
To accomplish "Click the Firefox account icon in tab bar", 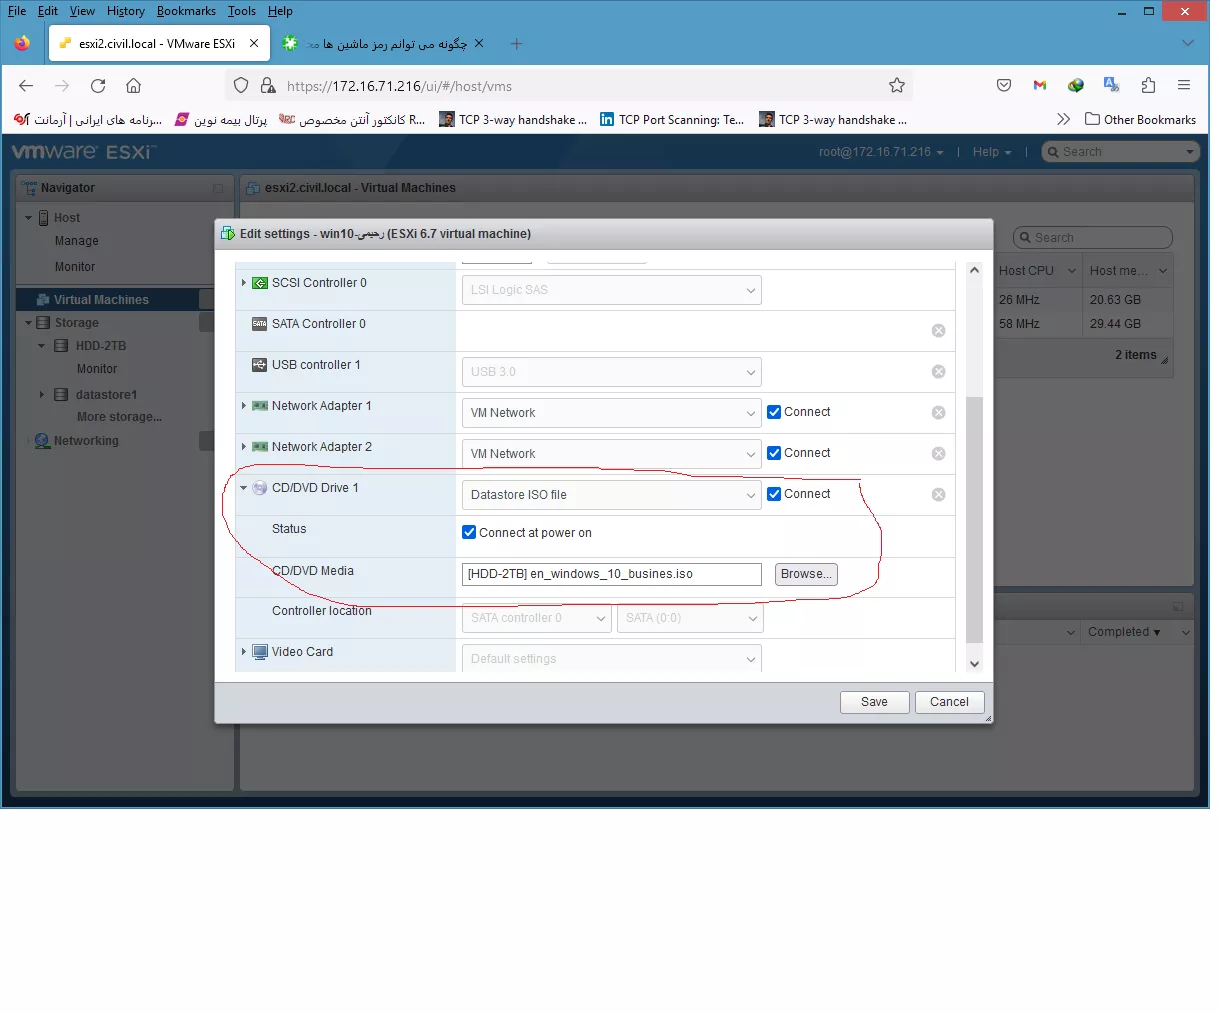I will [22, 43].
